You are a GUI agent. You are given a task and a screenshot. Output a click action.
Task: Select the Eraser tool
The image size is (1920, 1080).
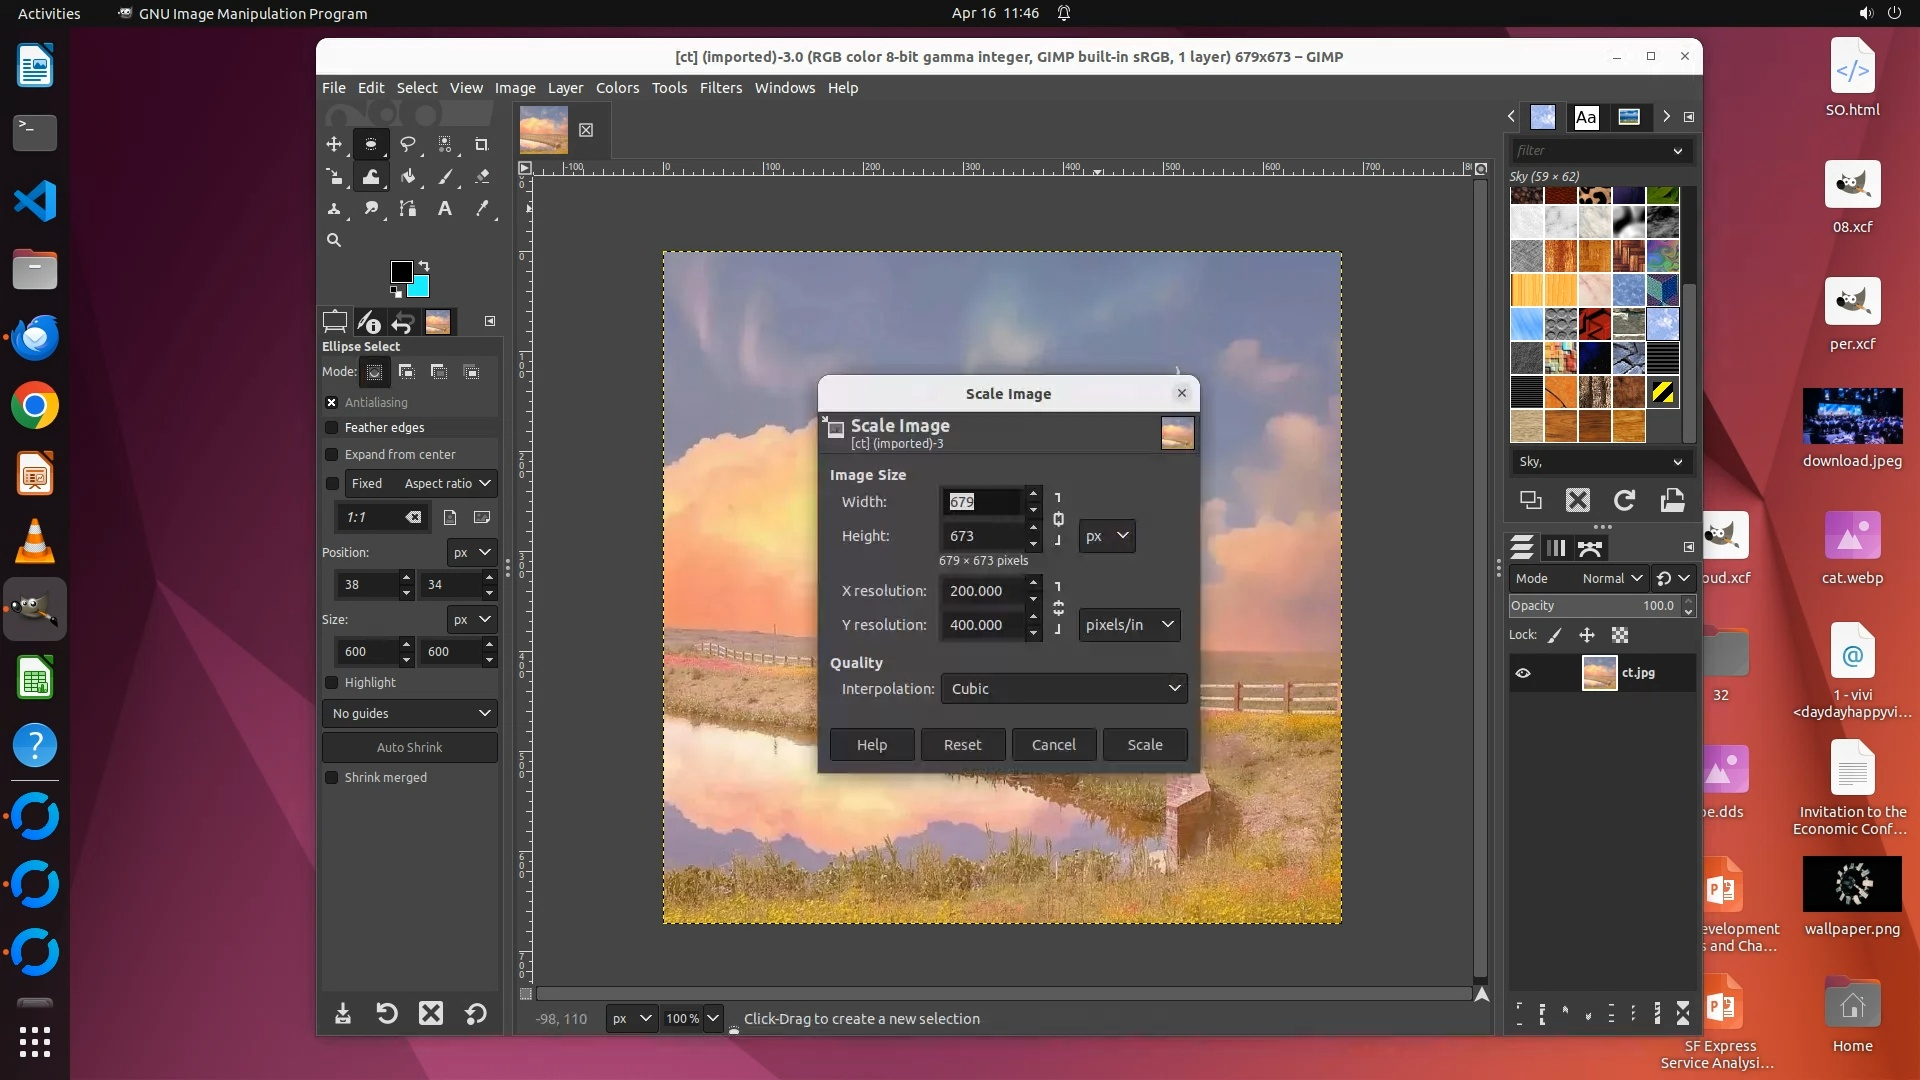[x=482, y=176]
